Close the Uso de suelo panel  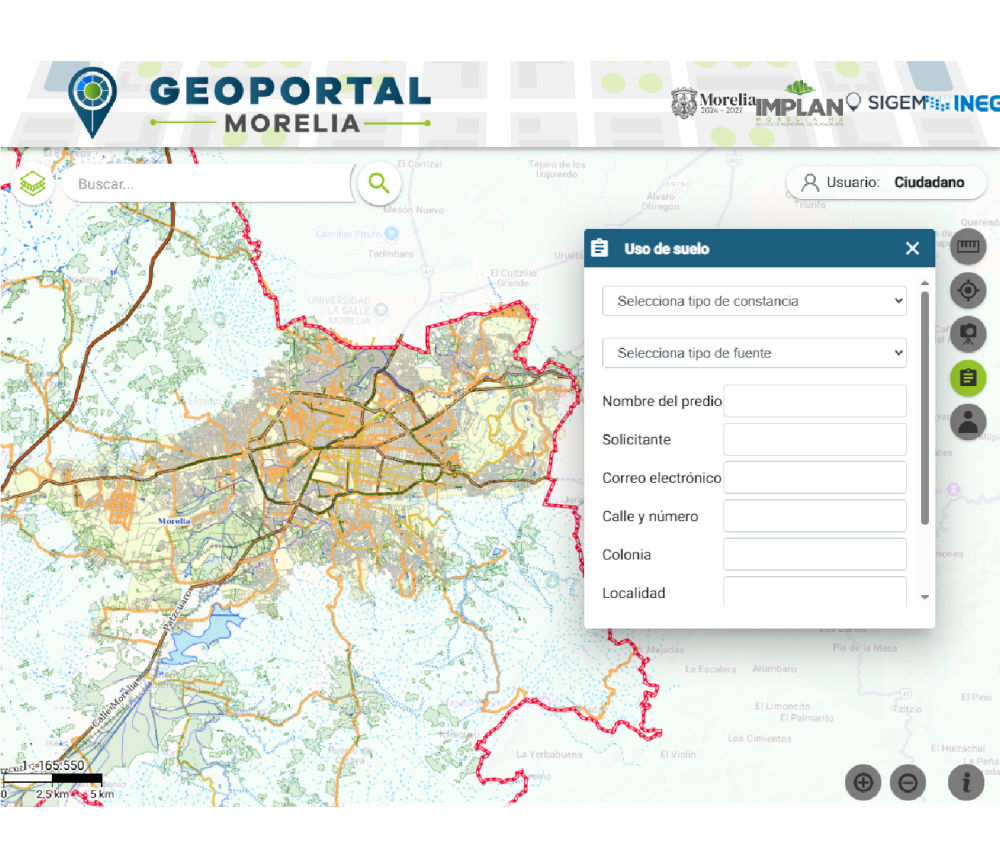click(x=912, y=249)
